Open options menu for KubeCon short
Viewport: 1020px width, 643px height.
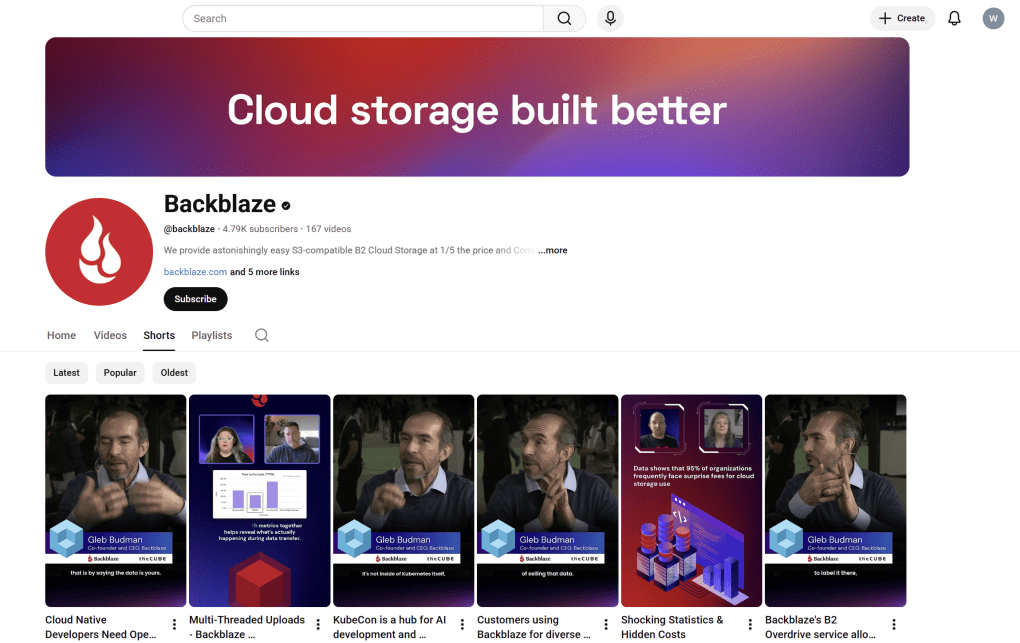462,625
